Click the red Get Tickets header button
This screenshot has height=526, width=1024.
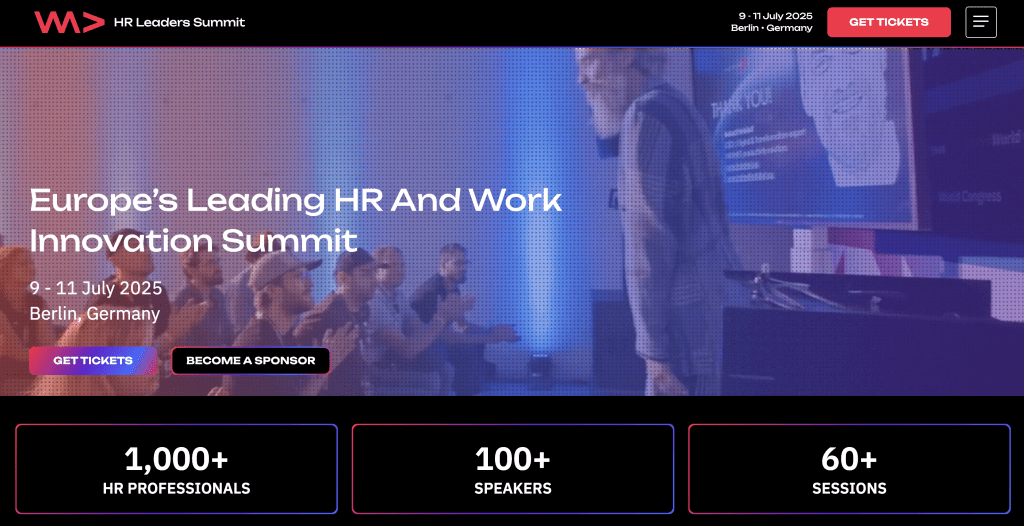(x=889, y=22)
